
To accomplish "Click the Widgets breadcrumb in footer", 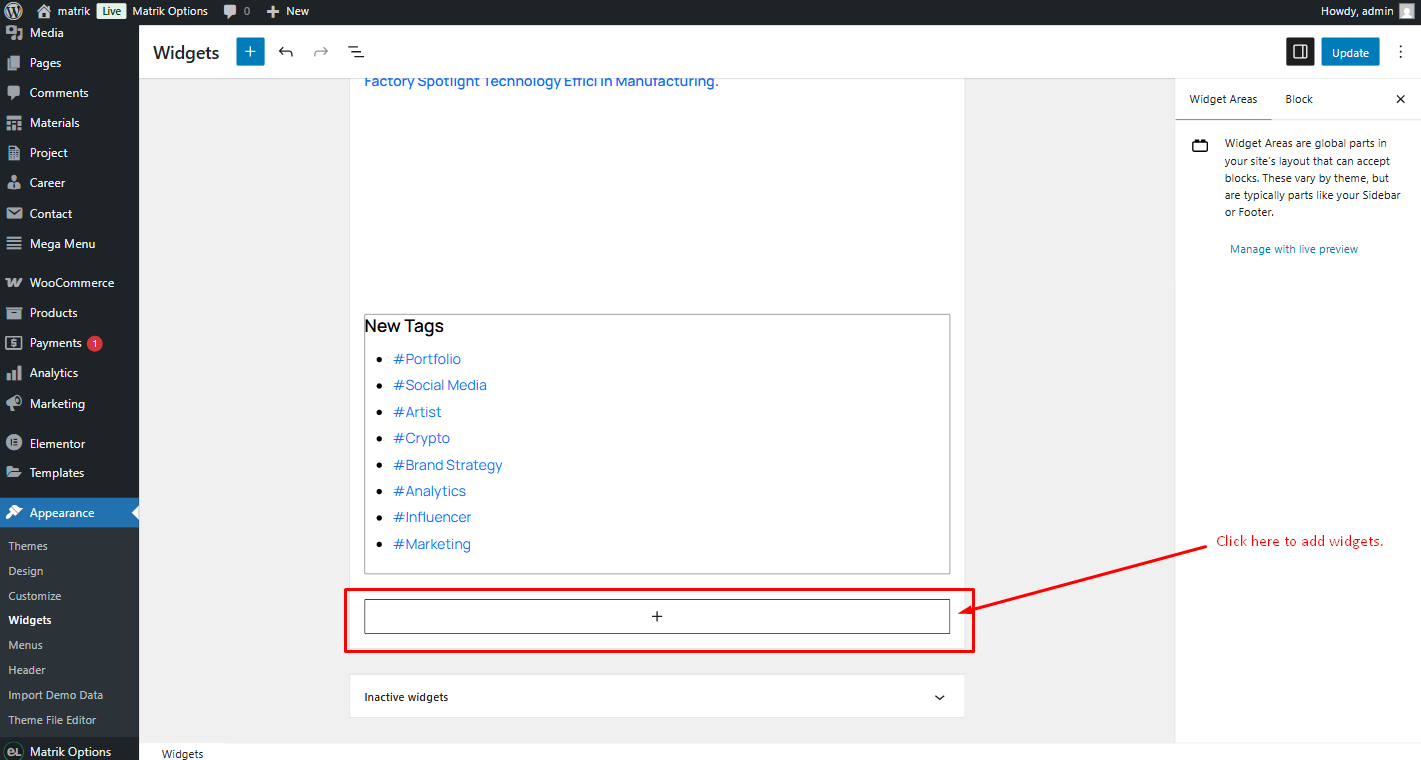I will point(182,754).
